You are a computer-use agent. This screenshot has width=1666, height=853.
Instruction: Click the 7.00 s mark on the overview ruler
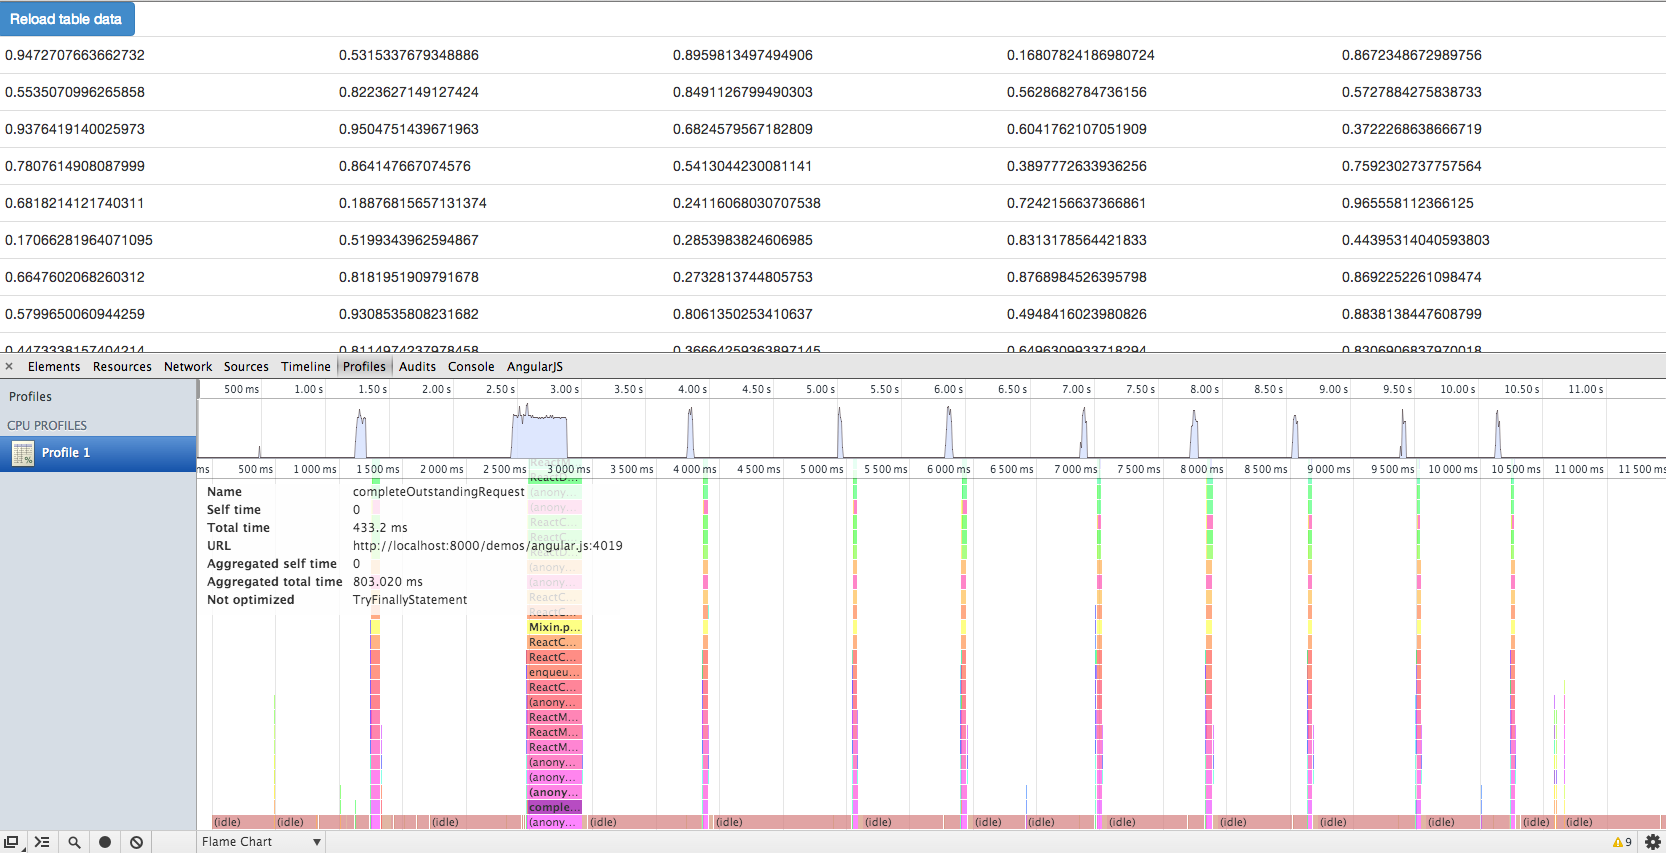(x=1076, y=389)
